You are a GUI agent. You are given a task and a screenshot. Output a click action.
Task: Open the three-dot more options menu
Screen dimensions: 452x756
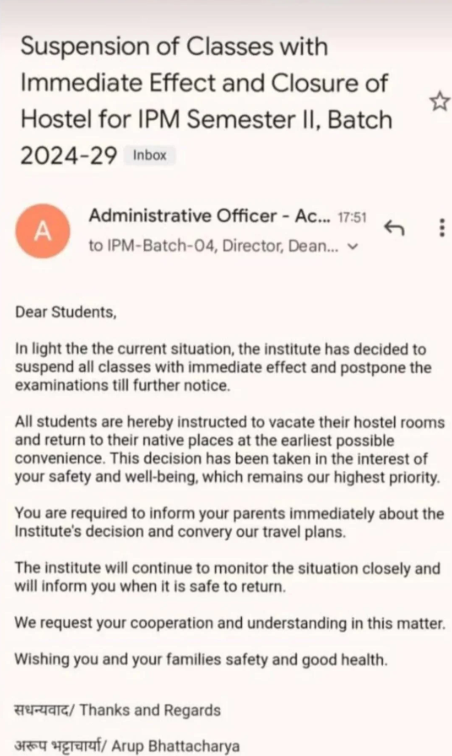pos(441,228)
